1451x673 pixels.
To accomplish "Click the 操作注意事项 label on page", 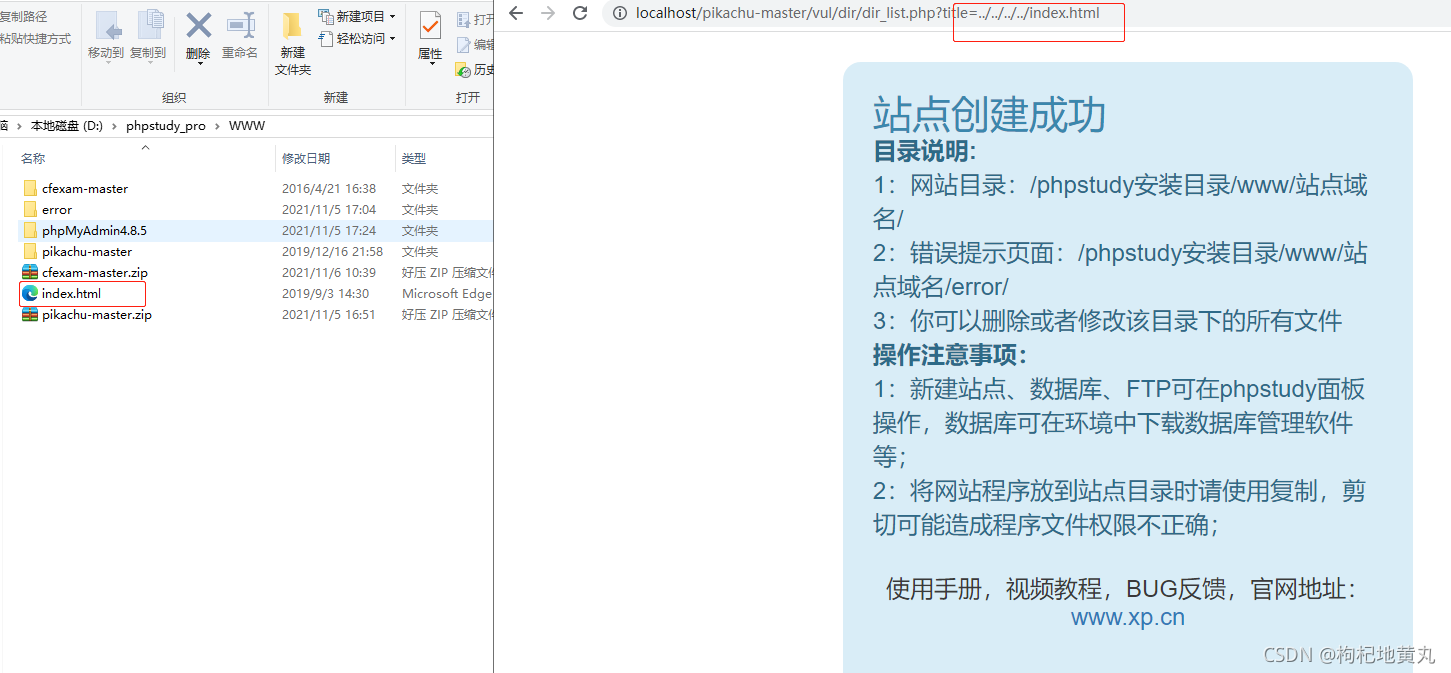I will tap(950, 355).
